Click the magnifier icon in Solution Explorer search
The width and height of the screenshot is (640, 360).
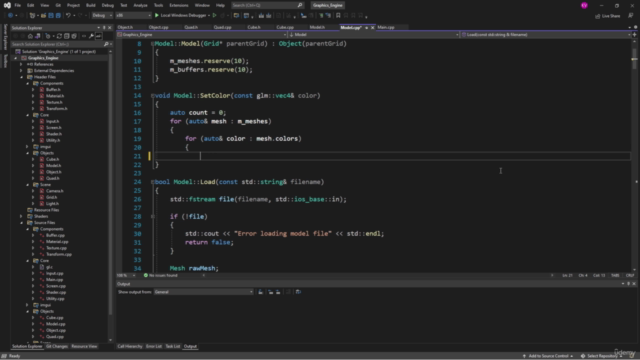click(x=106, y=44)
